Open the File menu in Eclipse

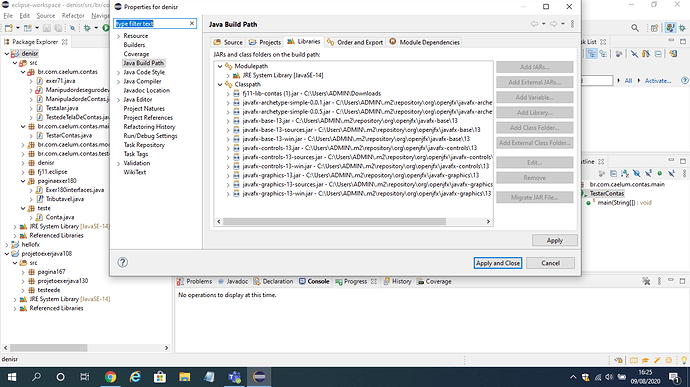coord(8,15)
